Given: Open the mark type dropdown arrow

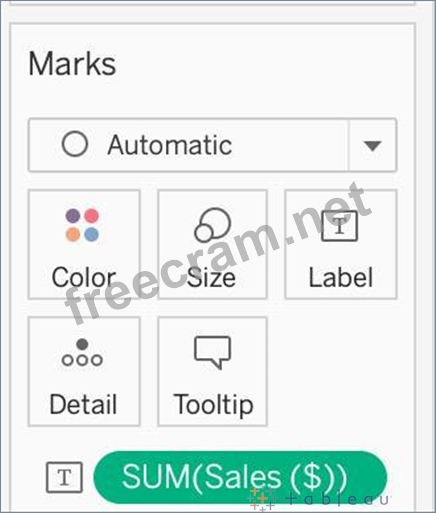Looking at the screenshot, I should pyautogui.click(x=372, y=145).
